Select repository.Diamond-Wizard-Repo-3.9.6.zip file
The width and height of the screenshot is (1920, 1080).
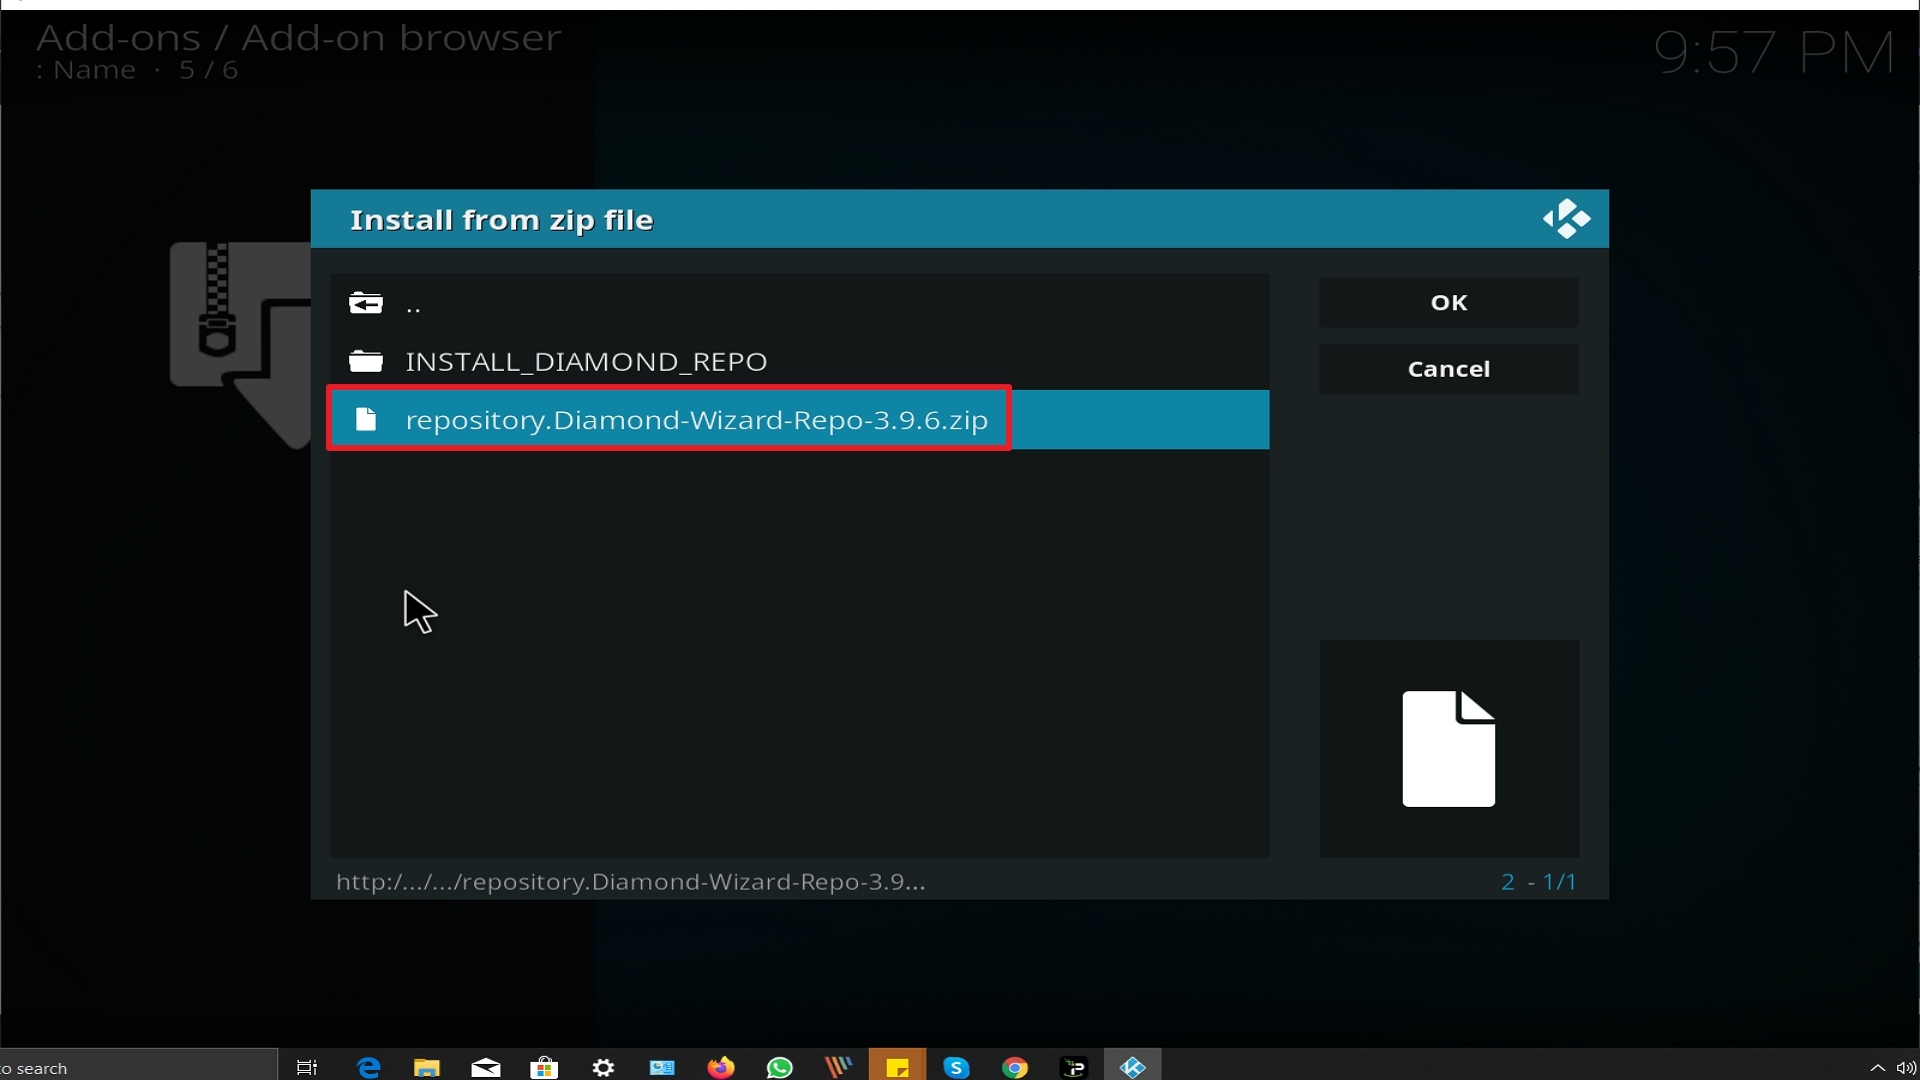(x=799, y=420)
